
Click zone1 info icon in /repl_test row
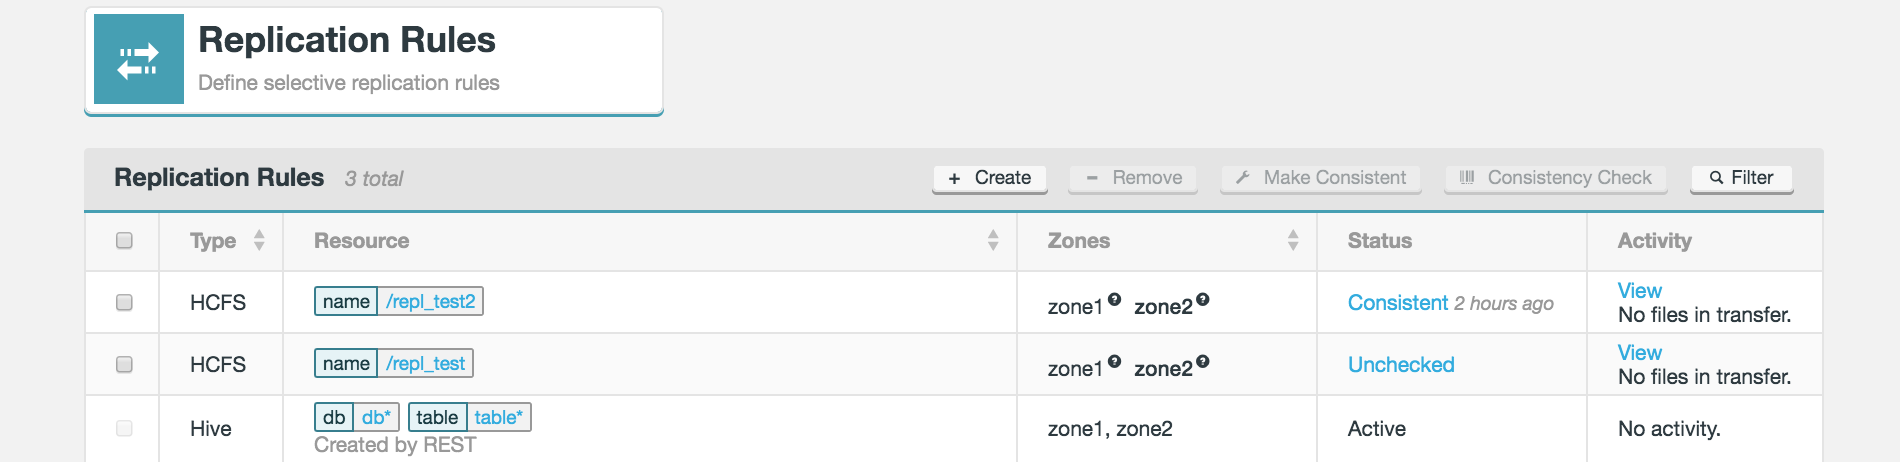(x=1114, y=361)
